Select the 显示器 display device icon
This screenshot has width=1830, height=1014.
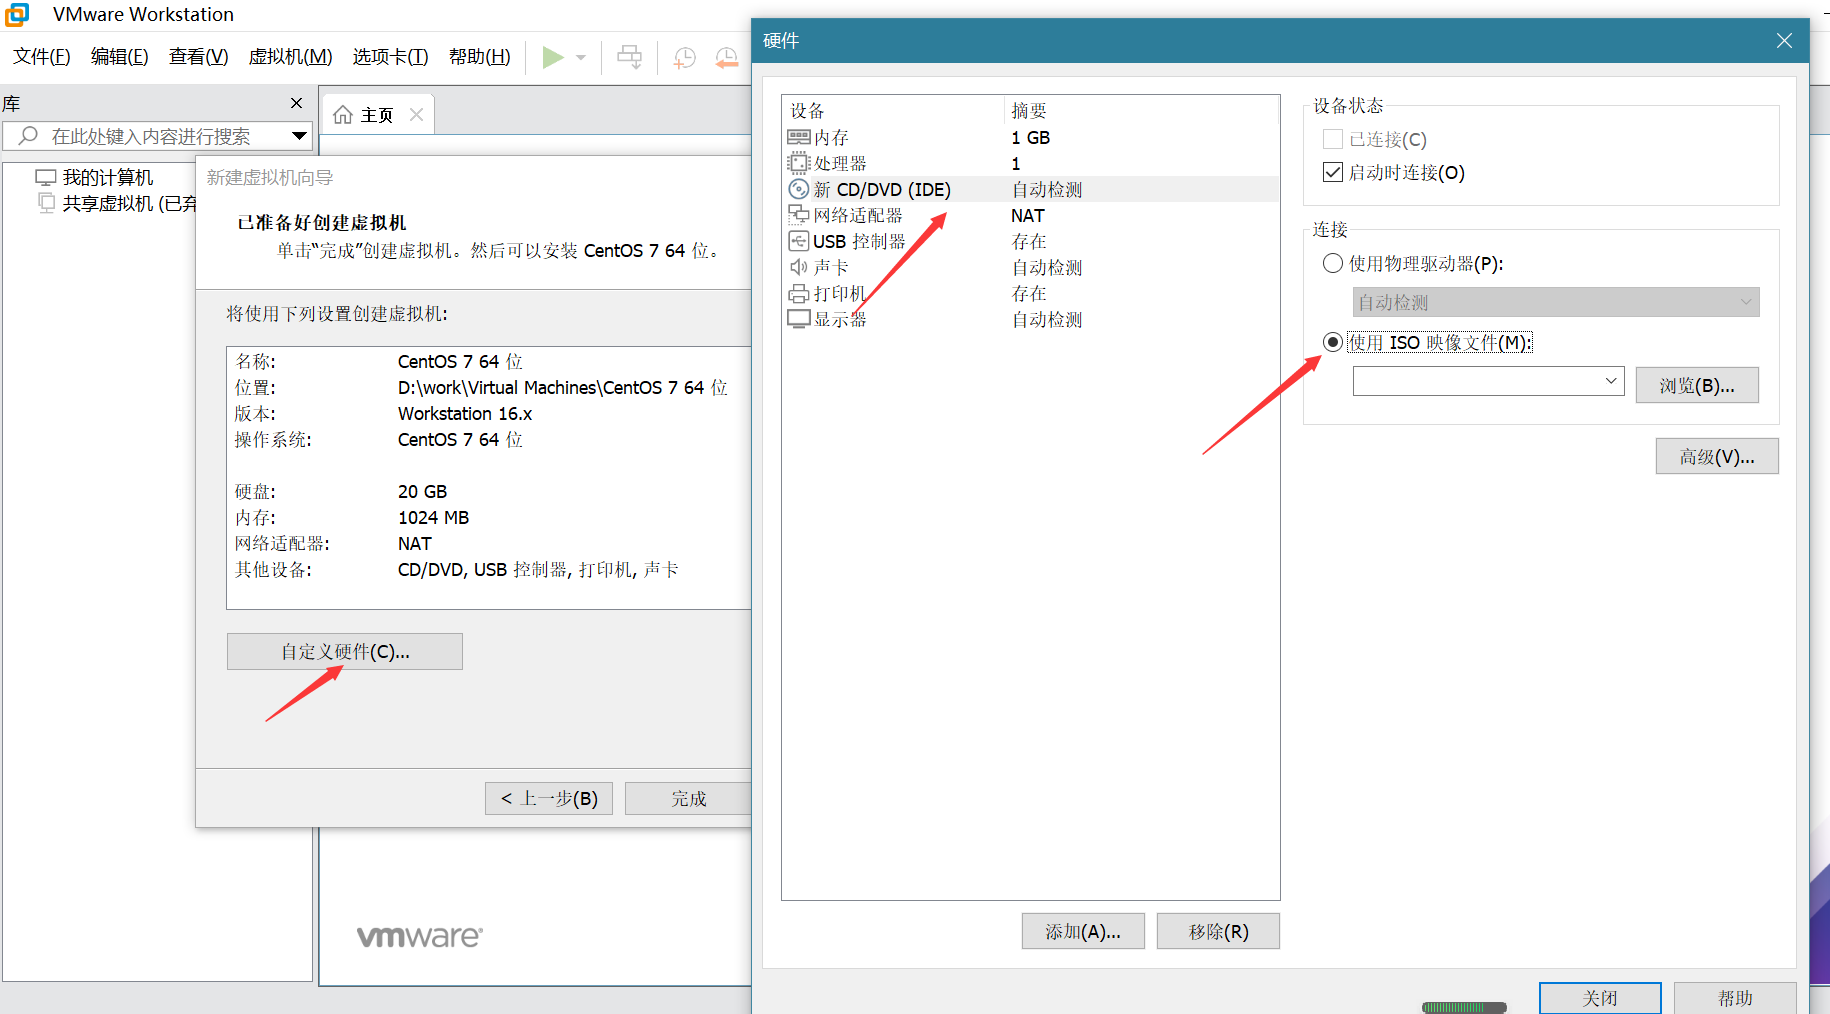tap(799, 319)
